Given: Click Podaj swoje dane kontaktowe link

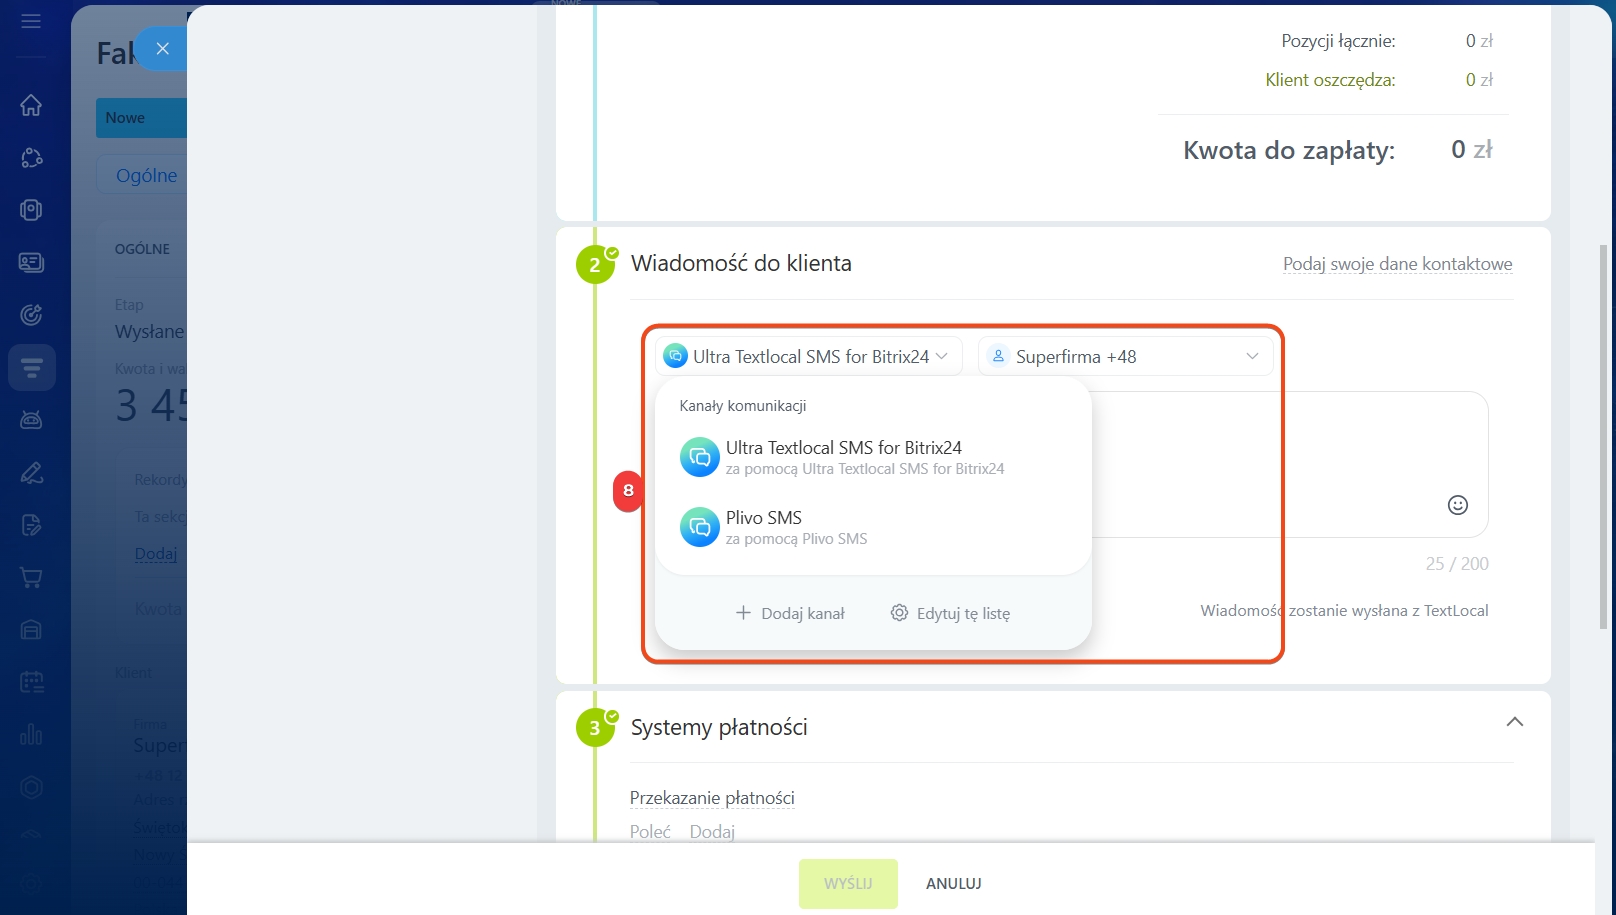Looking at the screenshot, I should [x=1397, y=264].
